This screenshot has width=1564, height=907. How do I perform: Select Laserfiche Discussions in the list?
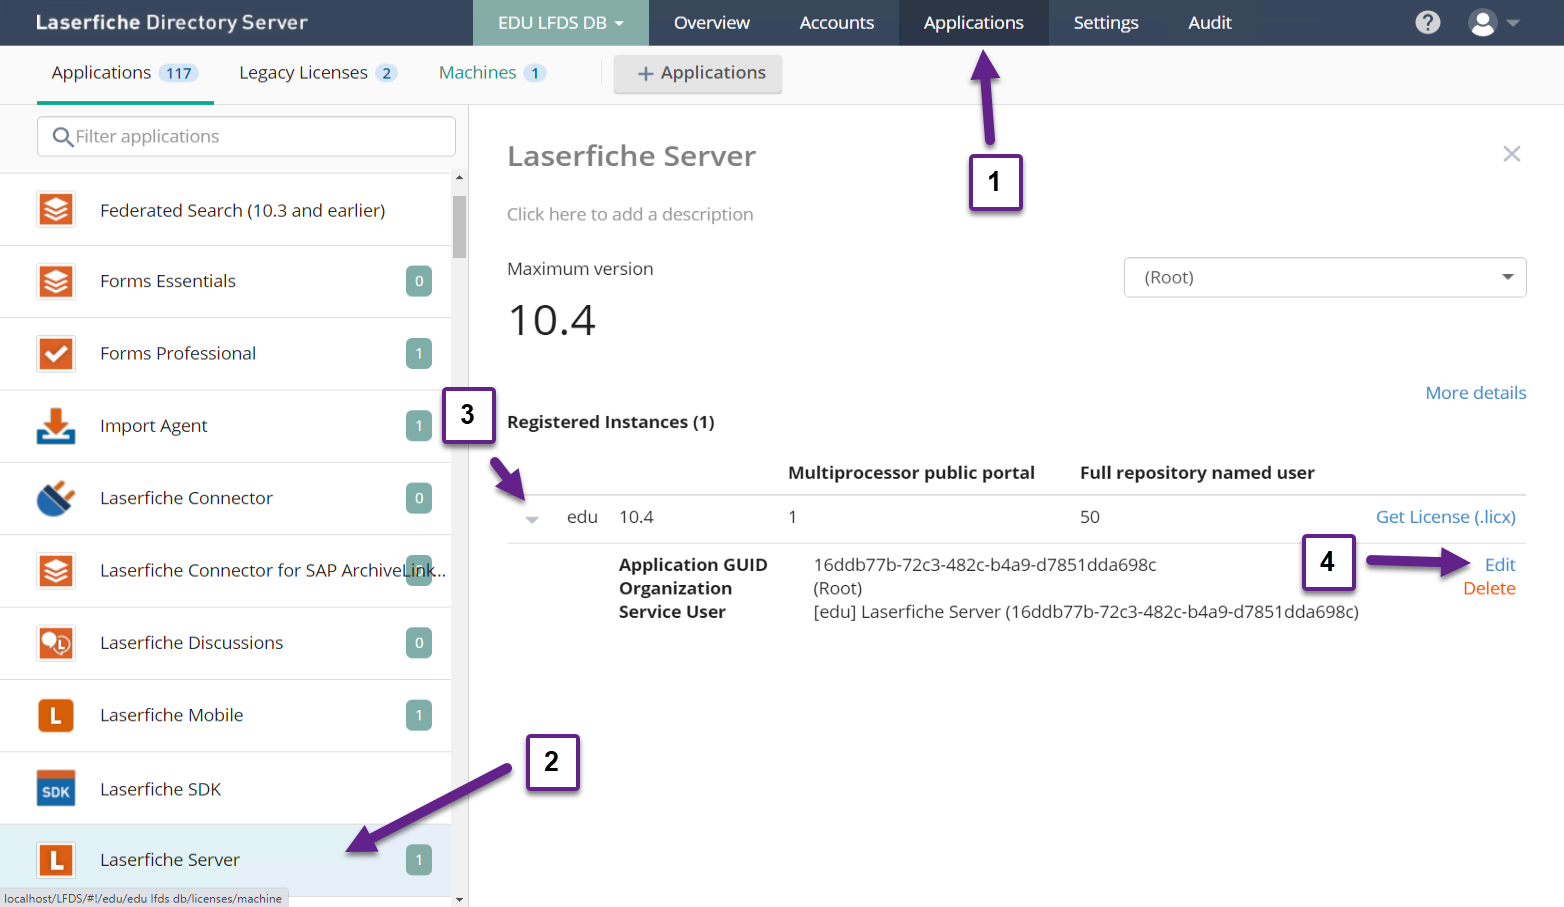point(225,643)
